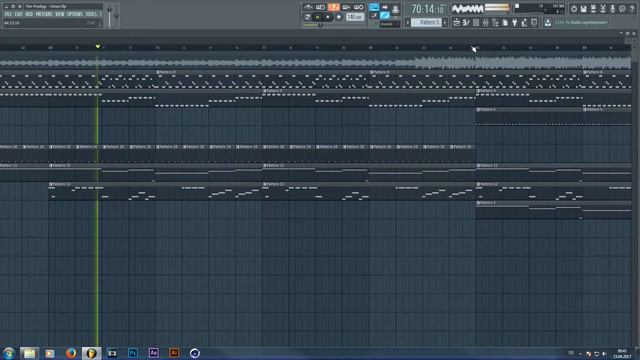
Task: Open the Channel rack from the toolbar
Action: 476,22
